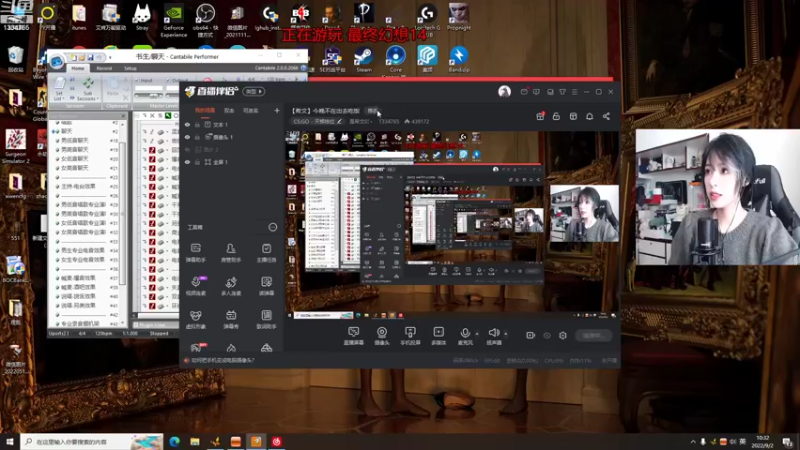Hide the 文本 1 source layer
This screenshot has height=450, width=800.
187,124
